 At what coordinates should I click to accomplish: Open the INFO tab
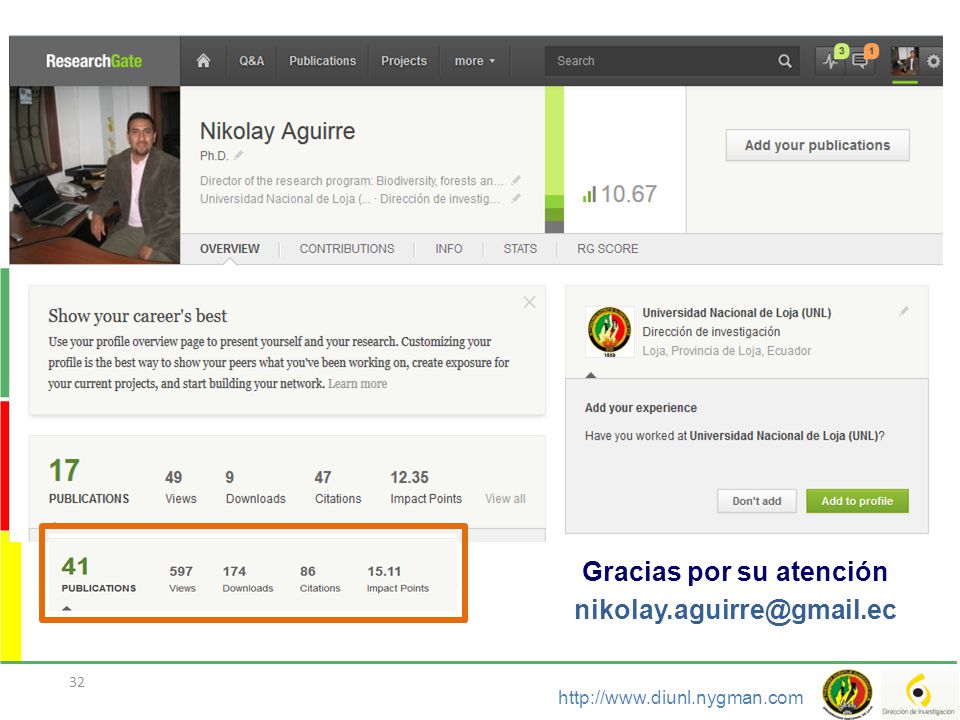click(449, 249)
